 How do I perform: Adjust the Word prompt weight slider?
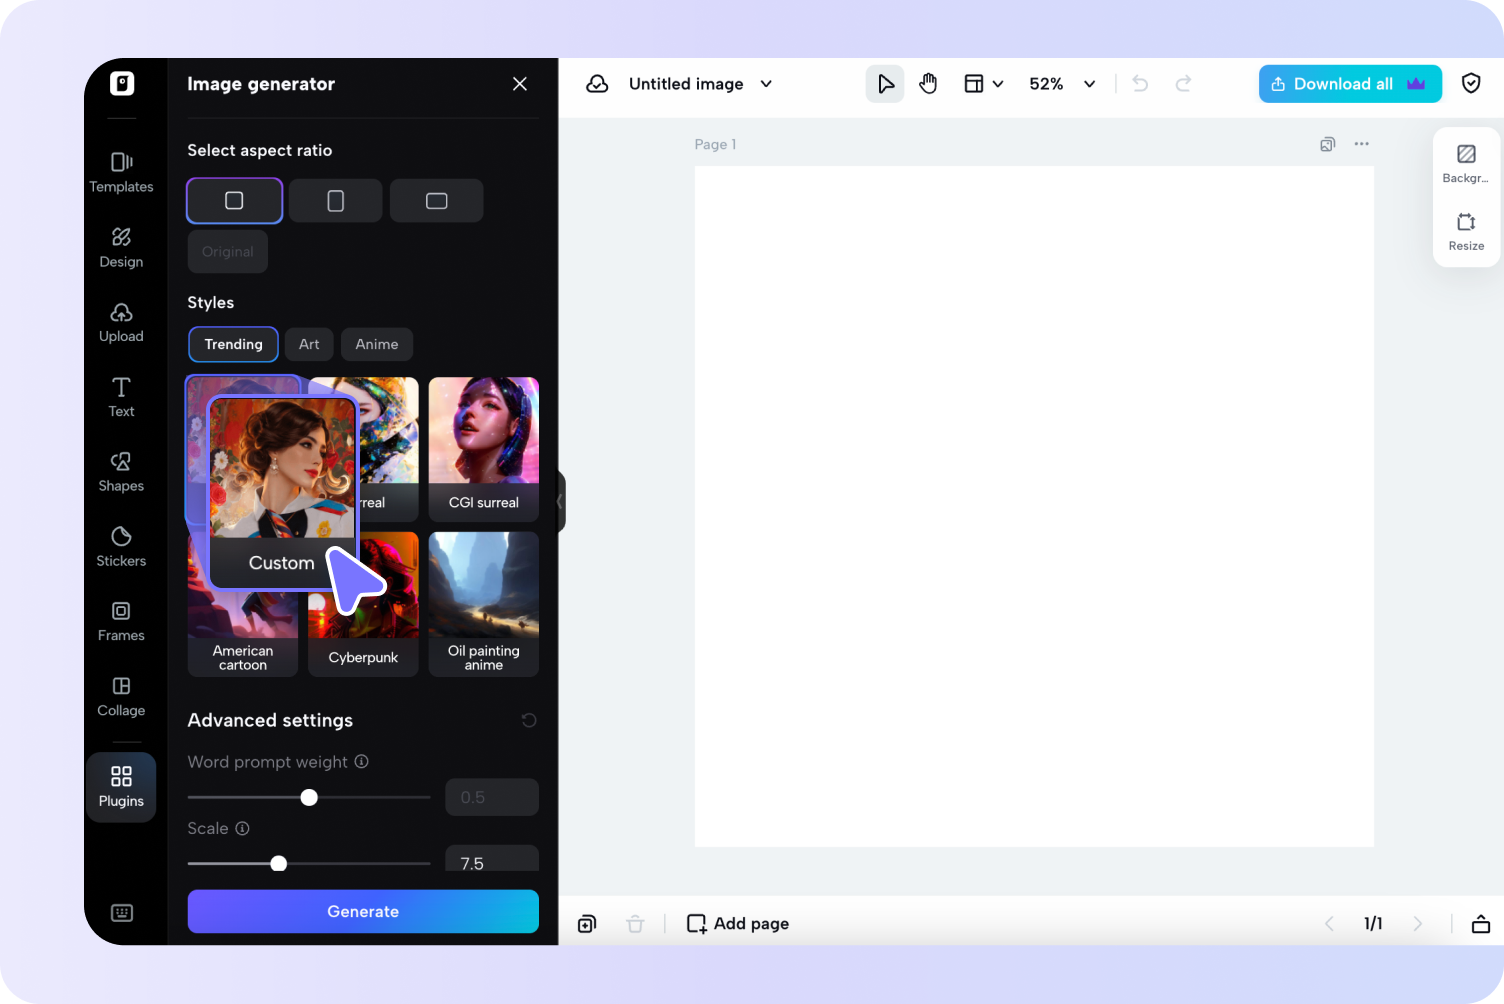tap(309, 797)
